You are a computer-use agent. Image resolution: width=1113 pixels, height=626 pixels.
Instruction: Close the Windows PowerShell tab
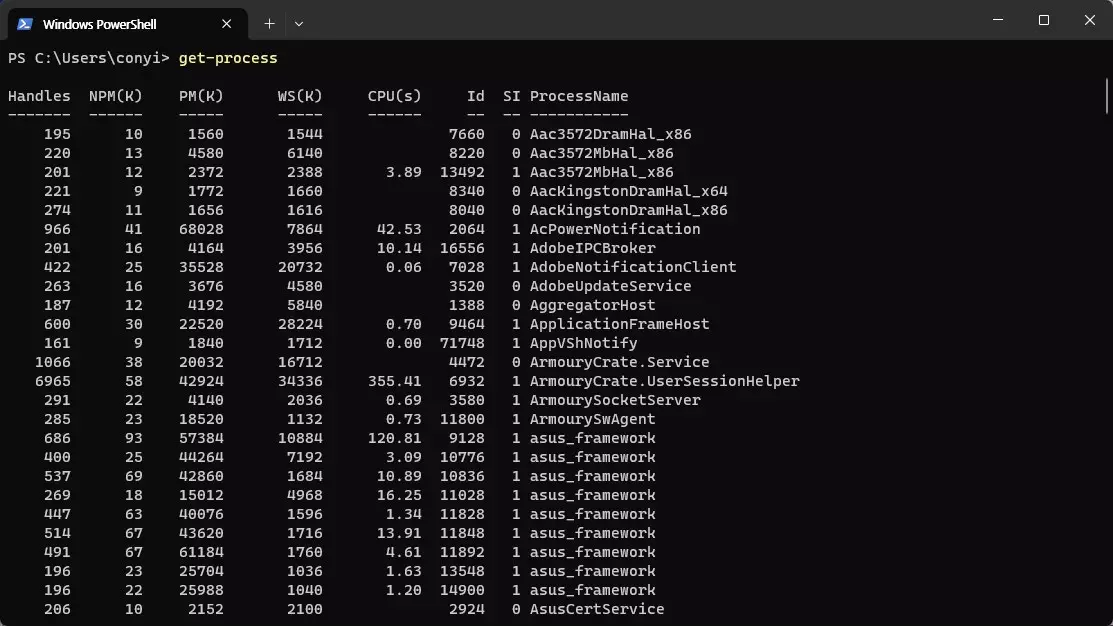pyautogui.click(x=226, y=24)
